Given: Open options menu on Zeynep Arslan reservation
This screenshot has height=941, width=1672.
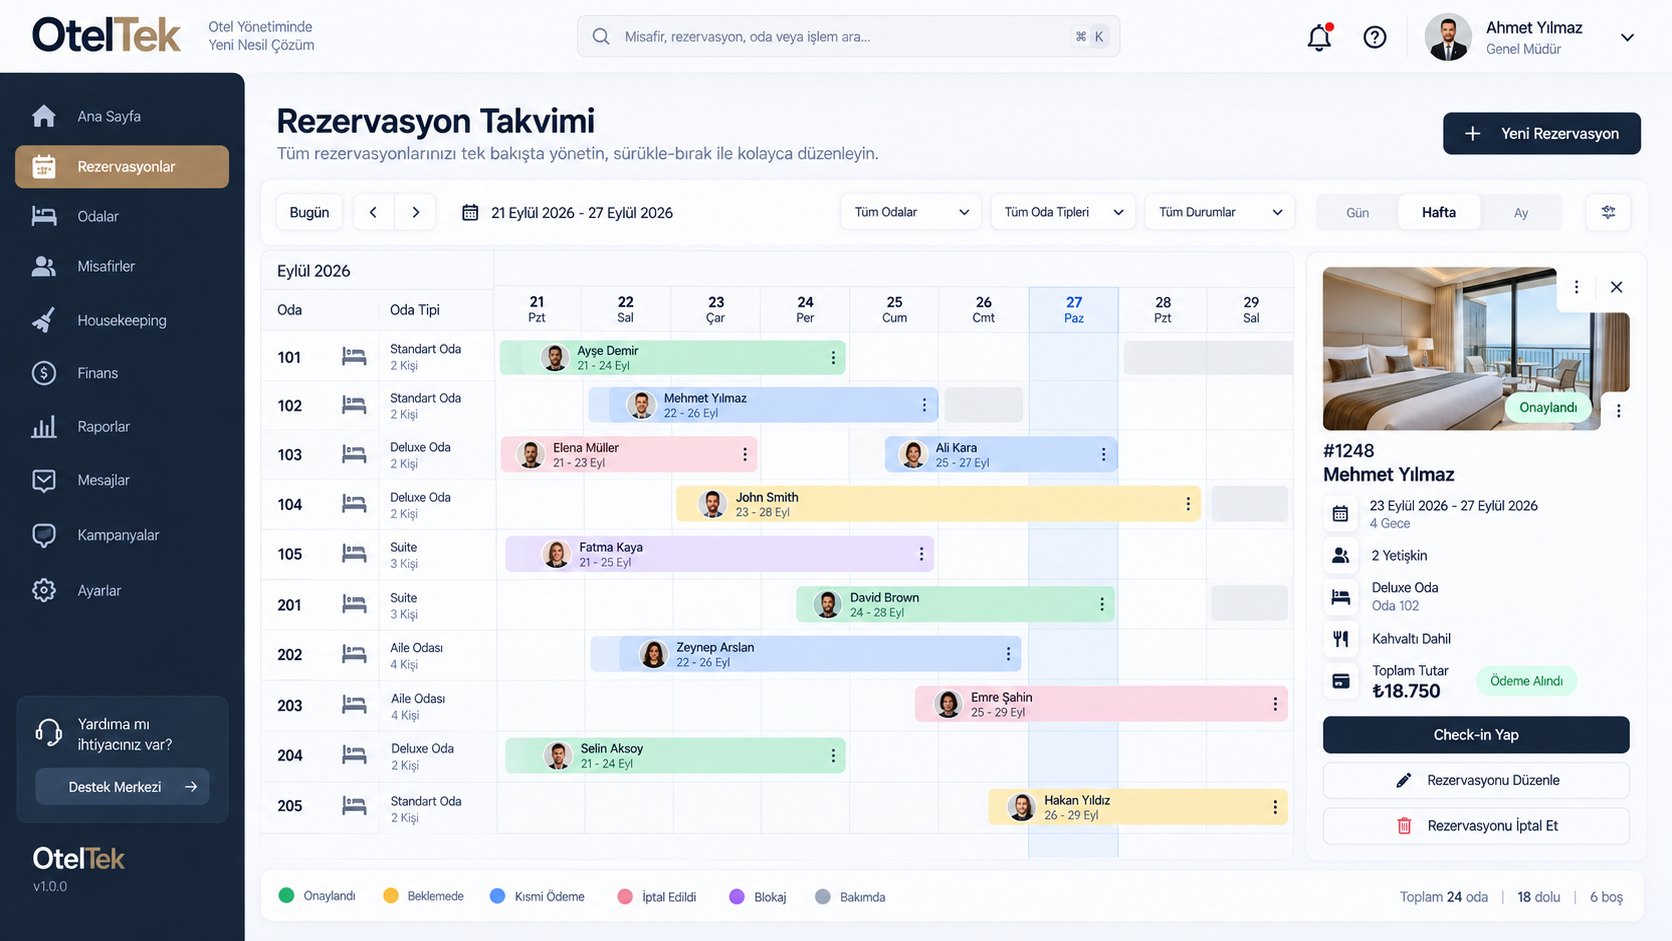Looking at the screenshot, I should pos(1008,654).
